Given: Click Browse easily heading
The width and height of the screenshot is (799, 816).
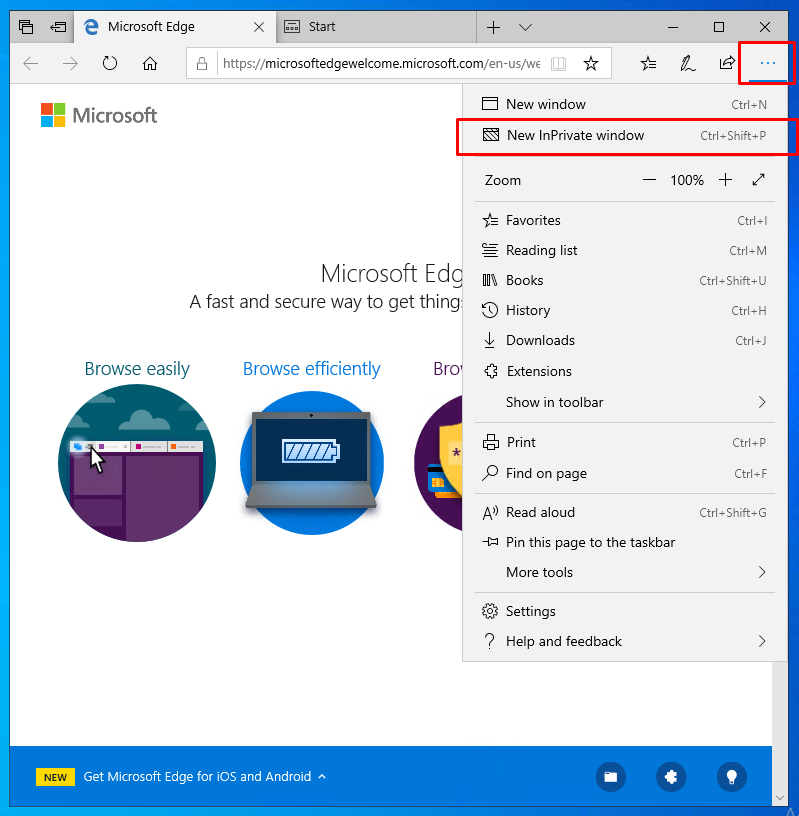Looking at the screenshot, I should tap(137, 368).
